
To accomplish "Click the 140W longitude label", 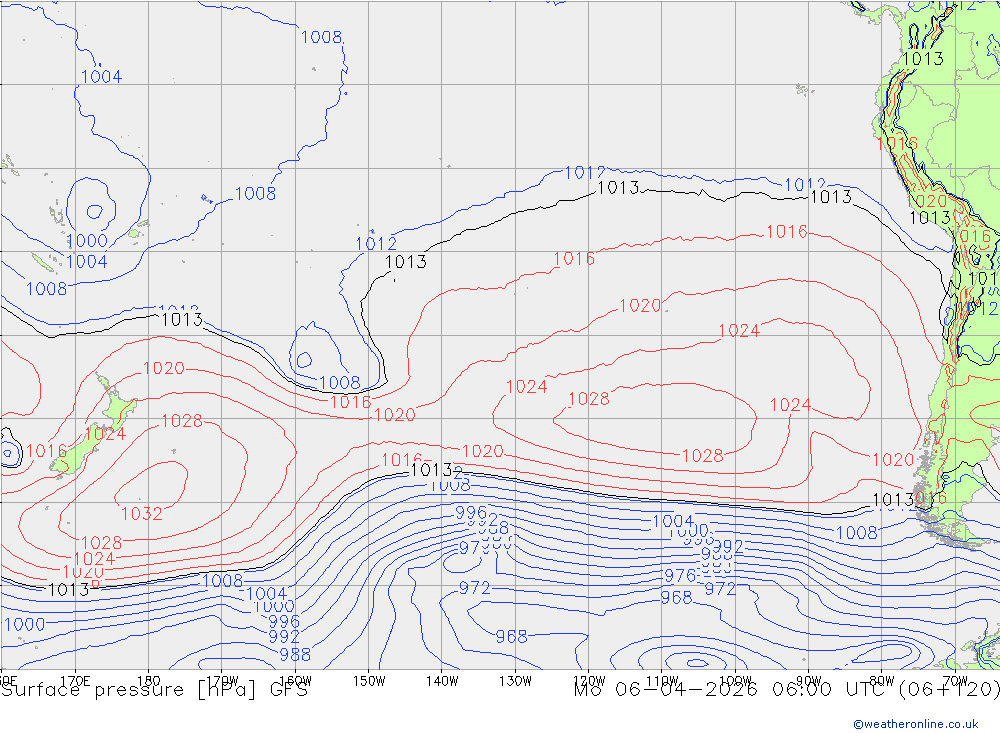I will 442,681.
